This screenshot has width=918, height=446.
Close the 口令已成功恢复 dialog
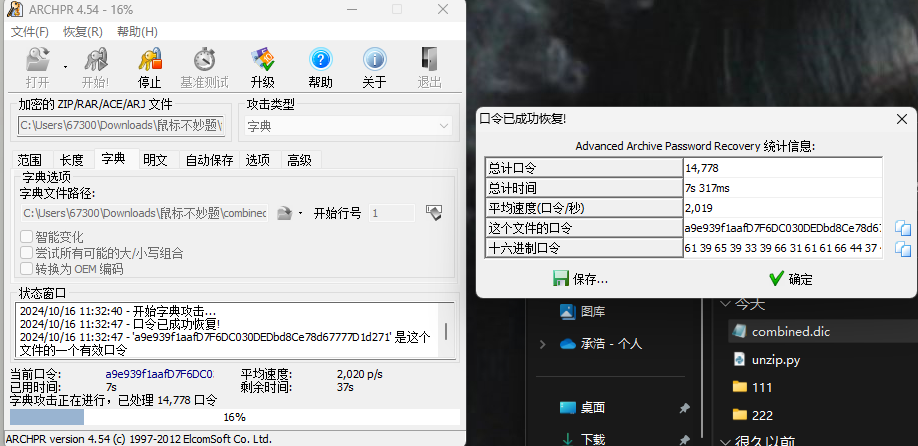pyautogui.click(x=902, y=119)
